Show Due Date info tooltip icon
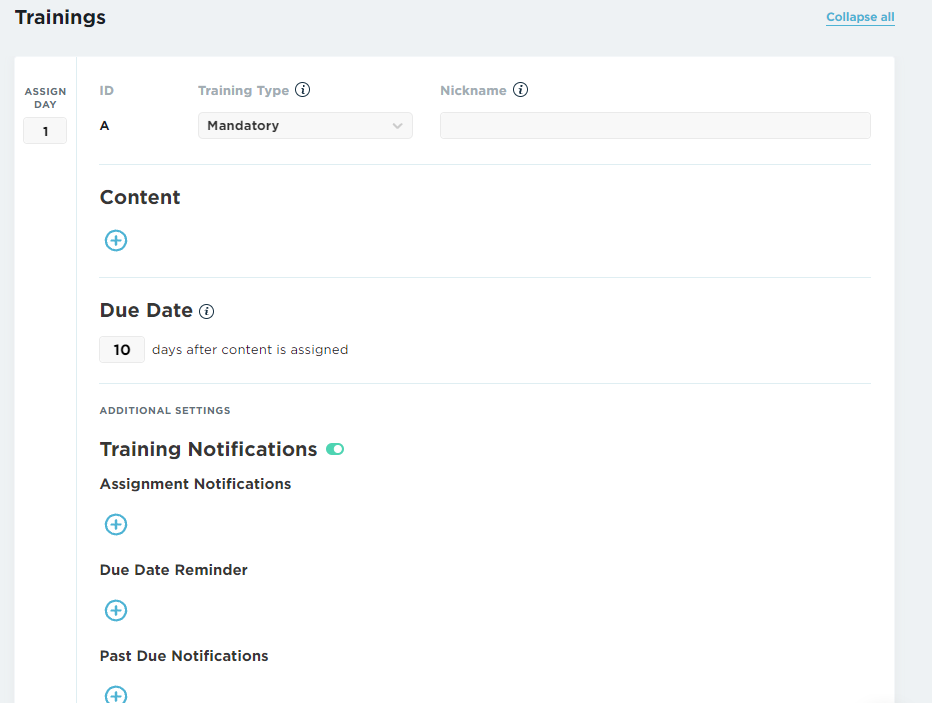 pyautogui.click(x=206, y=311)
